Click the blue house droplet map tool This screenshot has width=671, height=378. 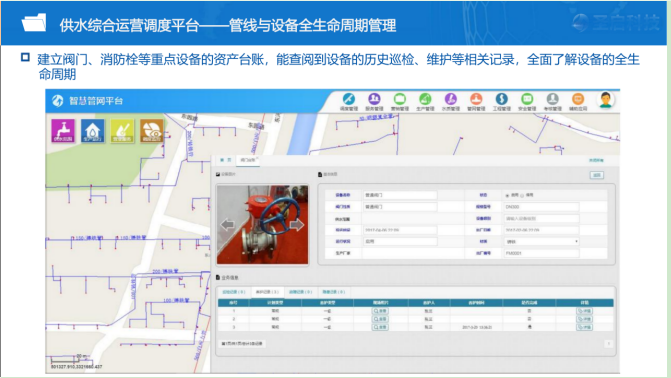(92, 131)
